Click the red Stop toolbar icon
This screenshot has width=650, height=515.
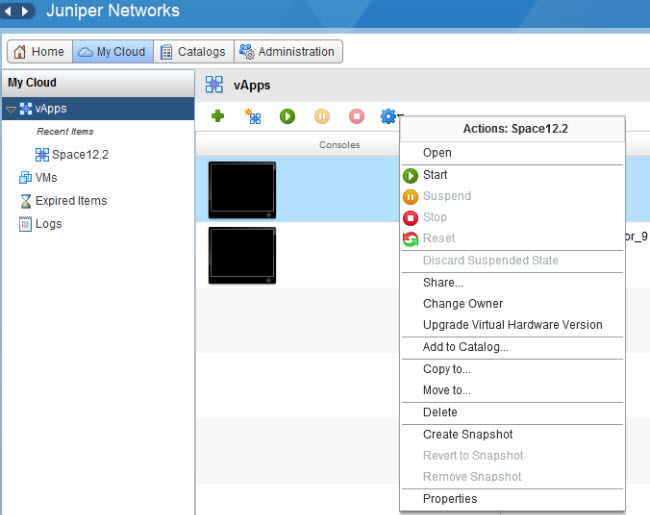357,117
